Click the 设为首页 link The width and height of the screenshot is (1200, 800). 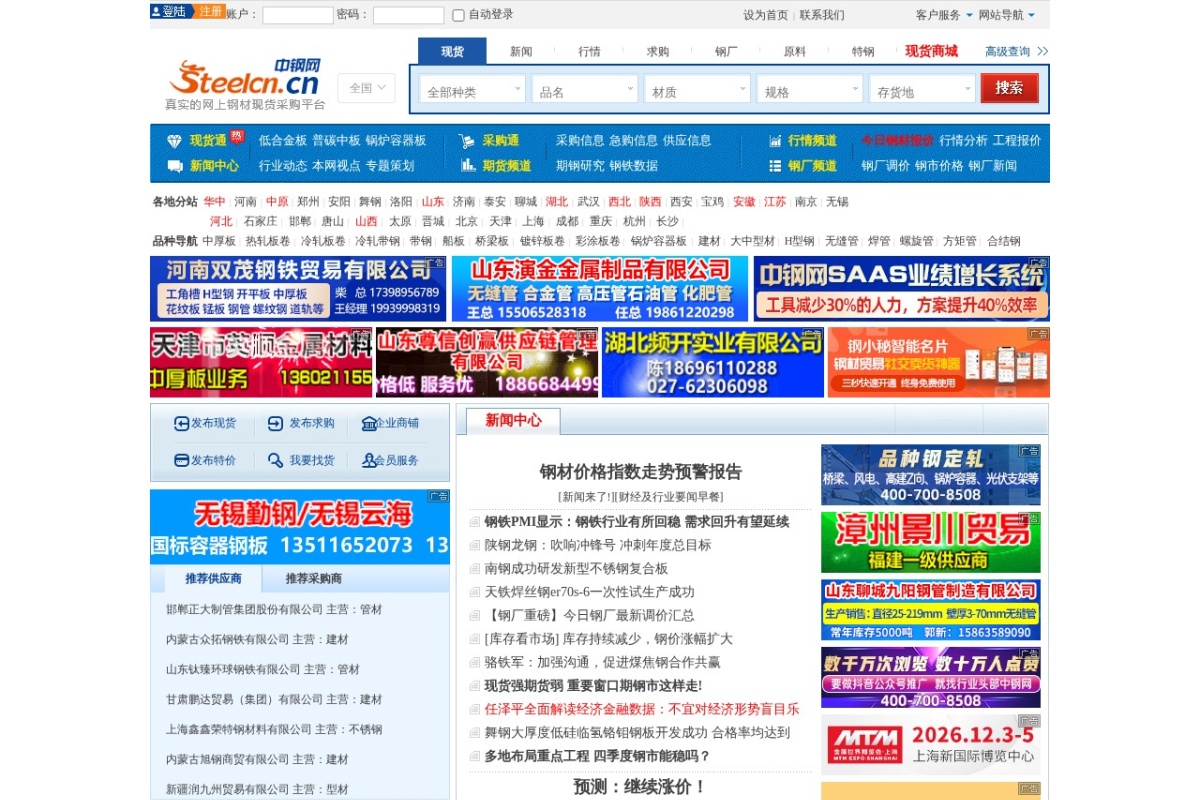766,15
